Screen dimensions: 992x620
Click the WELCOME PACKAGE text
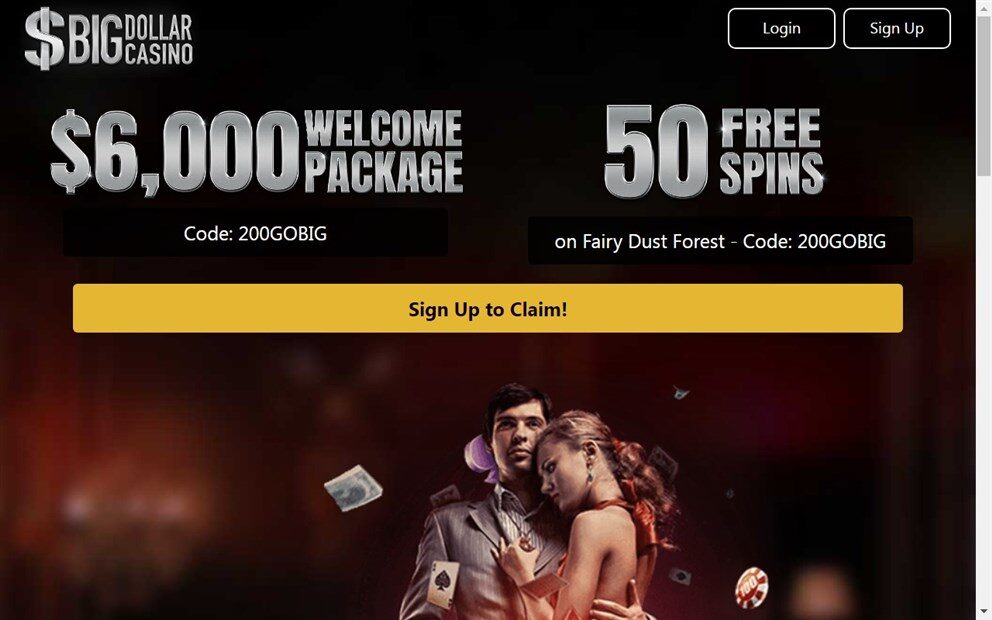(383, 151)
